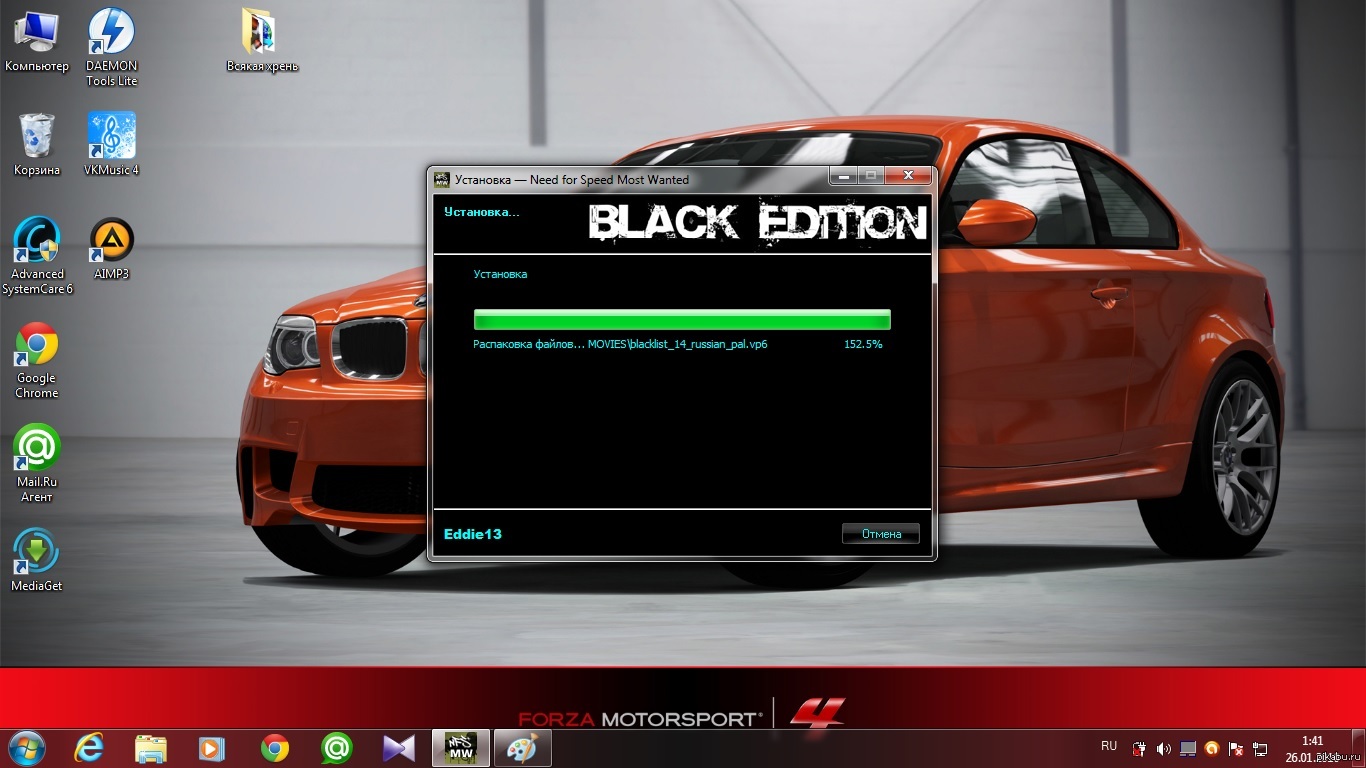1366x768 pixels.
Task: Click Show Desktop strip on taskbar edge
Action: coord(1358,748)
